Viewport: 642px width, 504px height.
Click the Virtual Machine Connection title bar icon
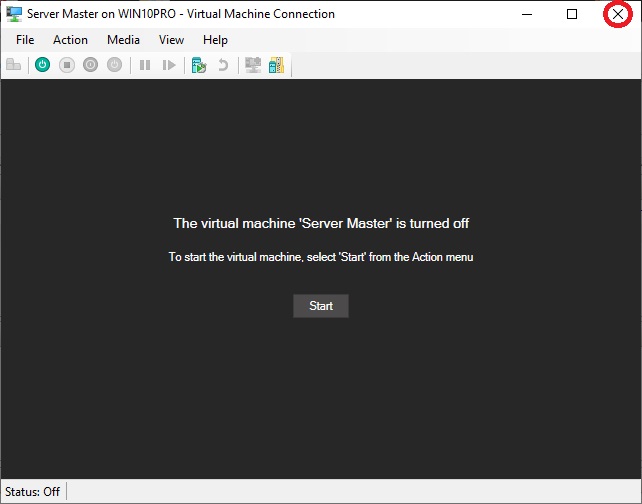tap(14, 14)
